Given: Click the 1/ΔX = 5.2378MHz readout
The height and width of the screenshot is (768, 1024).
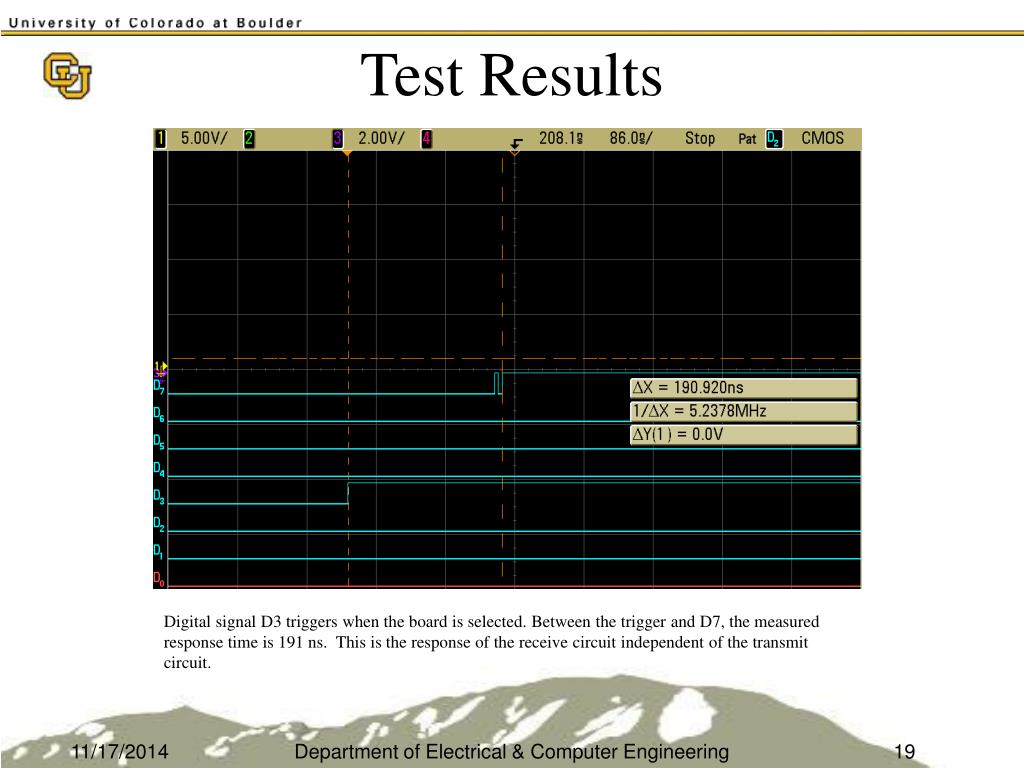Looking at the screenshot, I should point(743,411).
